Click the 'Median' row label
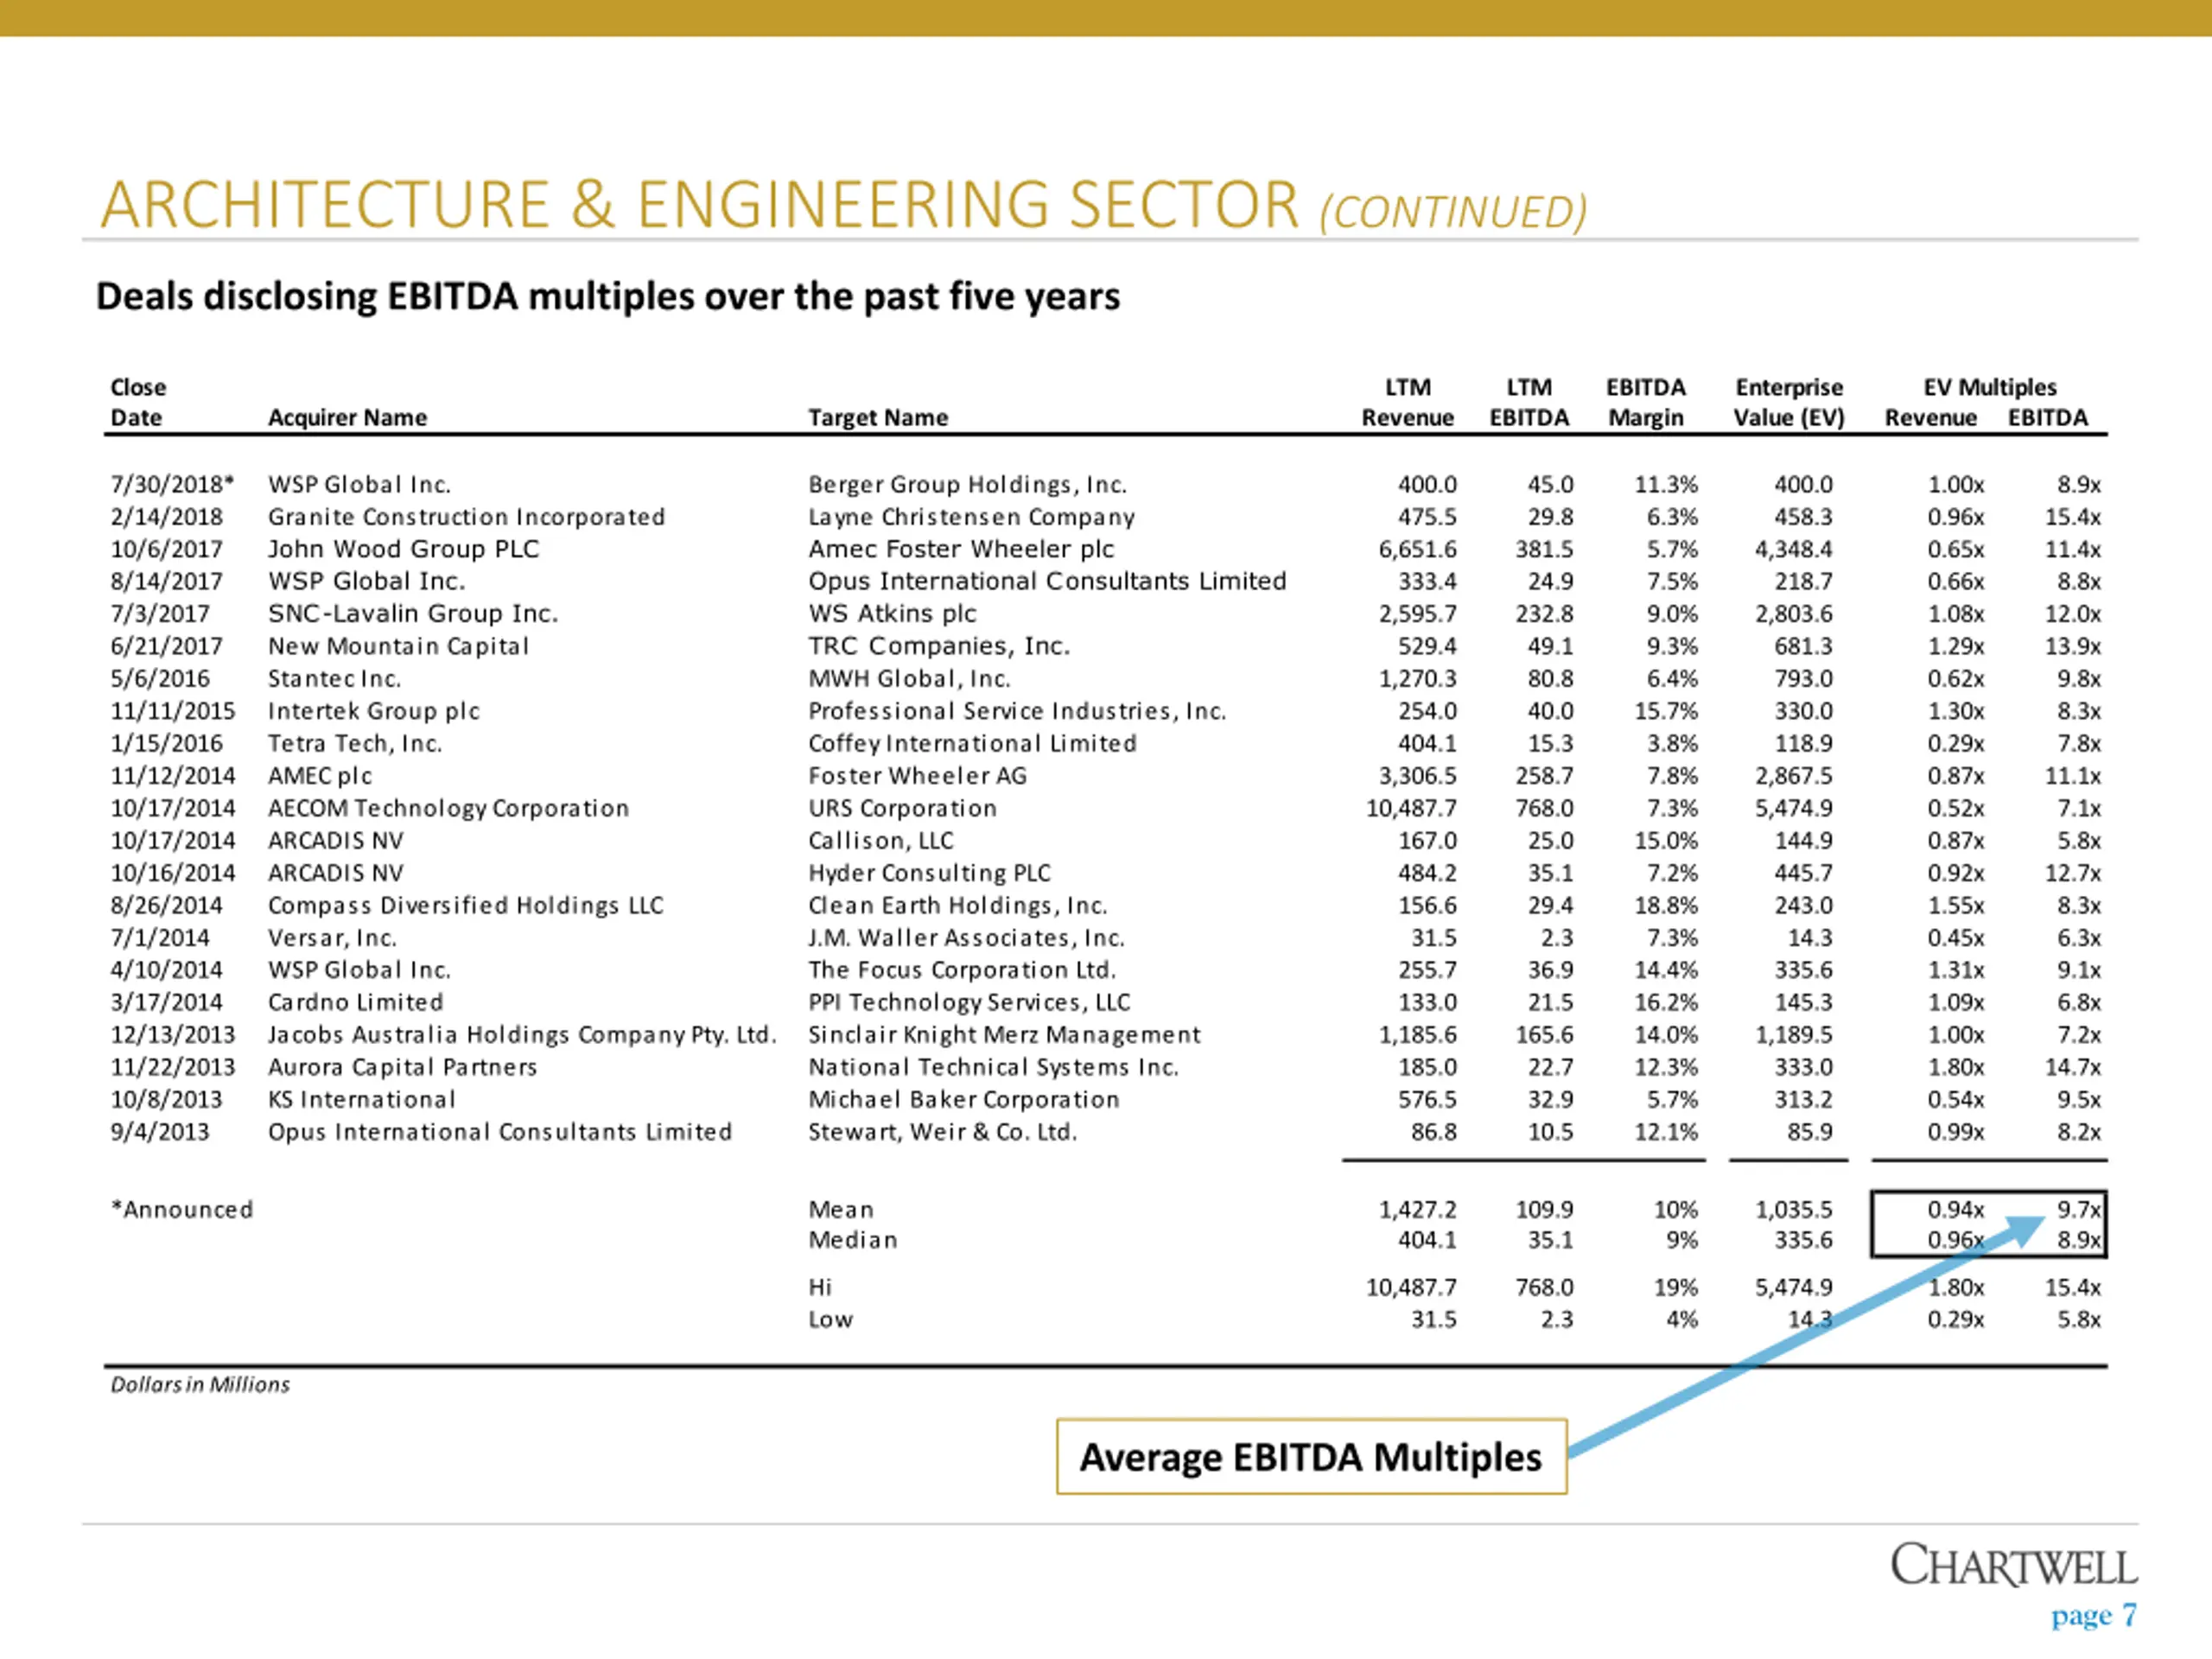 pos(853,1240)
